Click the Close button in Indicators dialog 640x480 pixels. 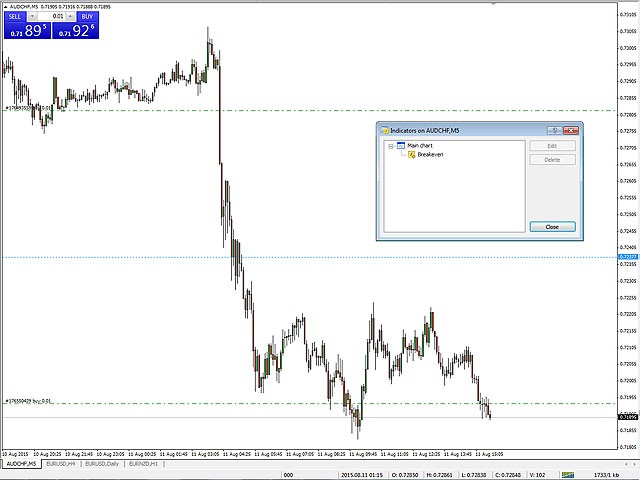point(552,227)
